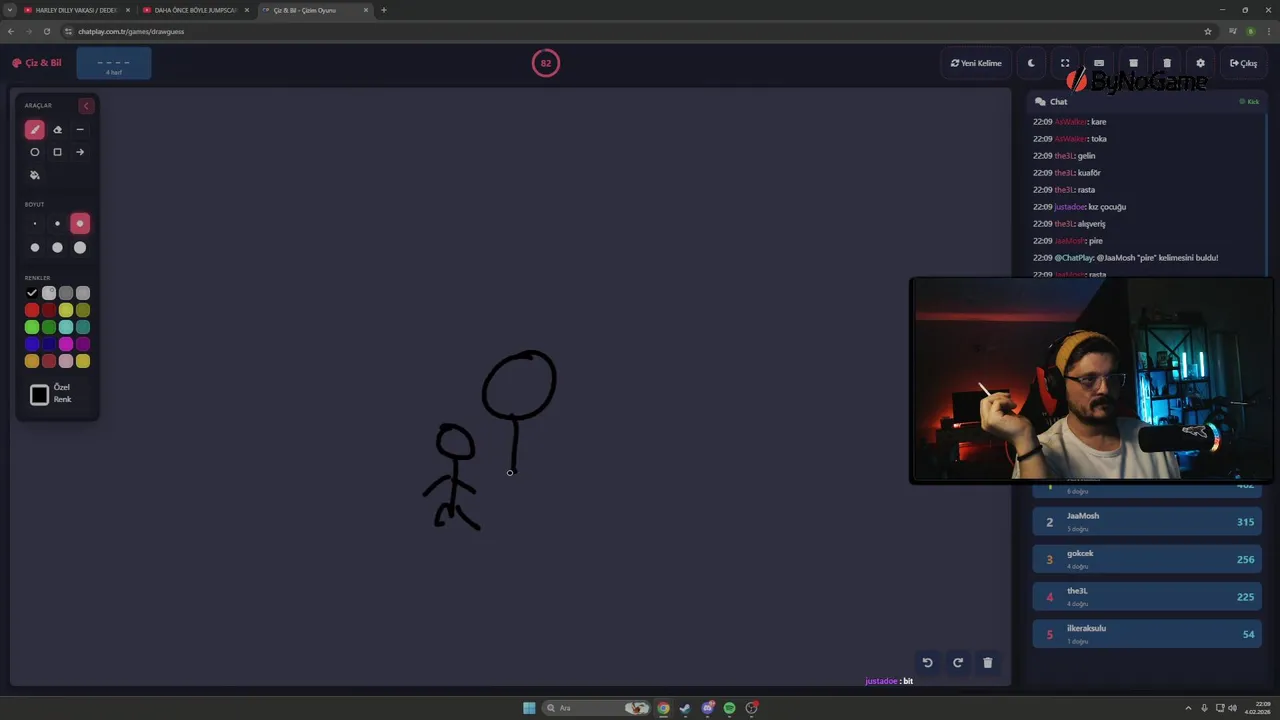Open Spotify from the taskbar
The image size is (1280, 720).
pyautogui.click(x=729, y=708)
